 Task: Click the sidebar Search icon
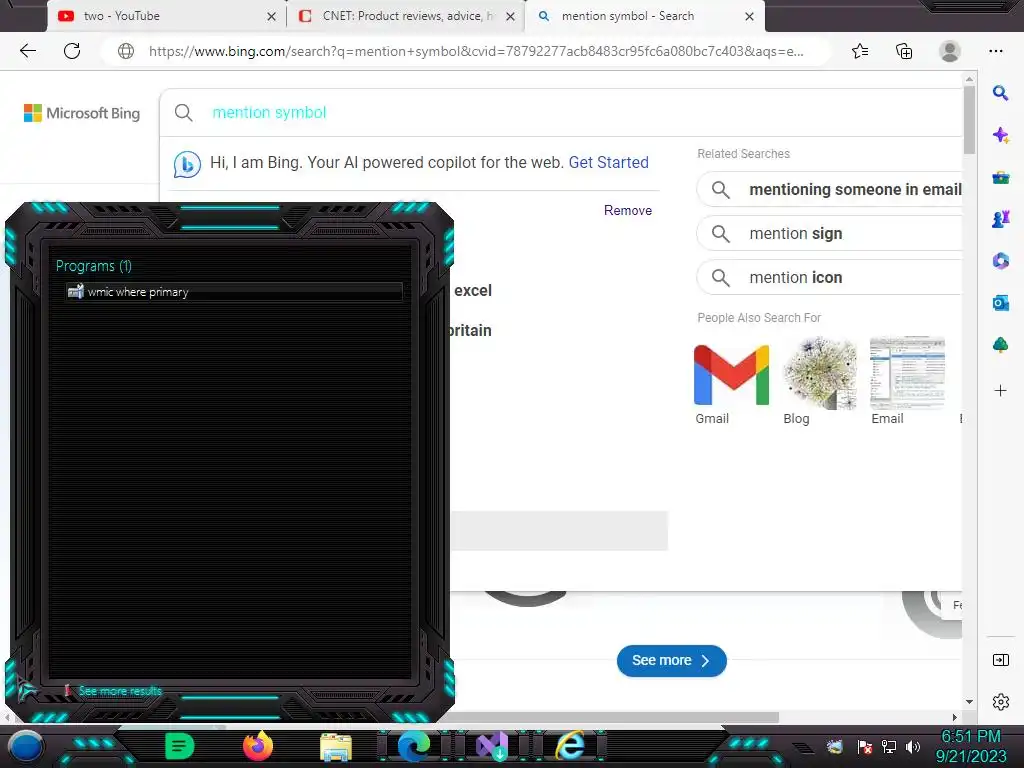click(1000, 93)
